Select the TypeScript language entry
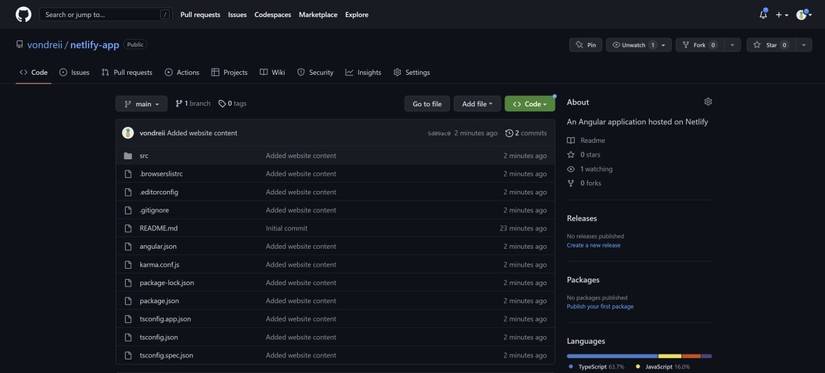825x373 pixels. coord(596,367)
